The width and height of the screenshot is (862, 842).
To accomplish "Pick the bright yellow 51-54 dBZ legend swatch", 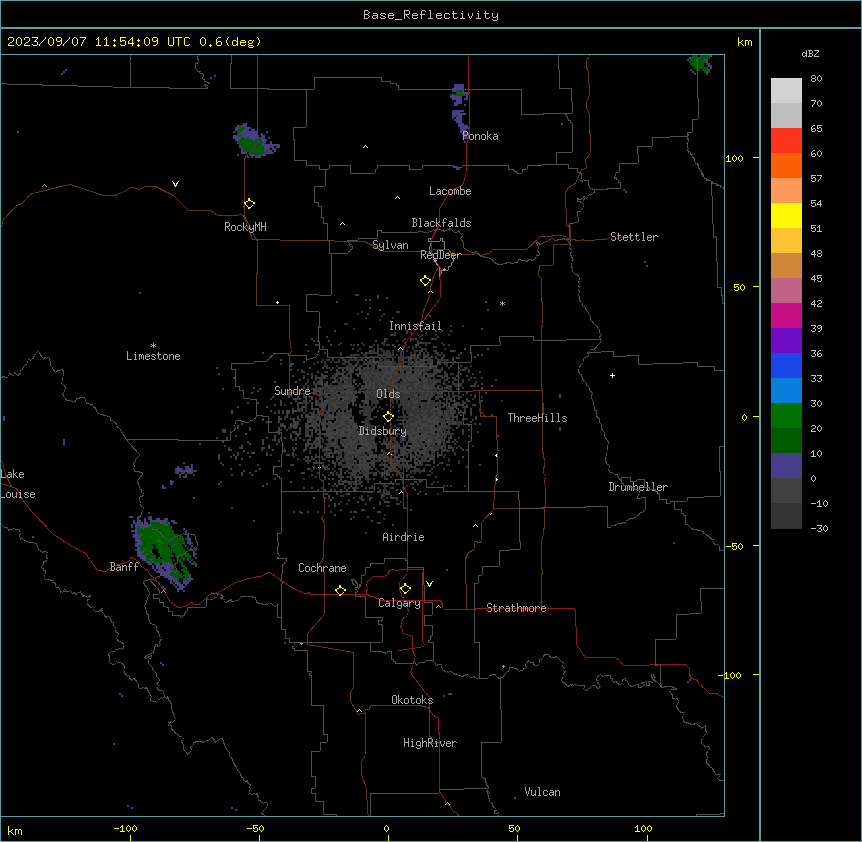I will 786,215.
